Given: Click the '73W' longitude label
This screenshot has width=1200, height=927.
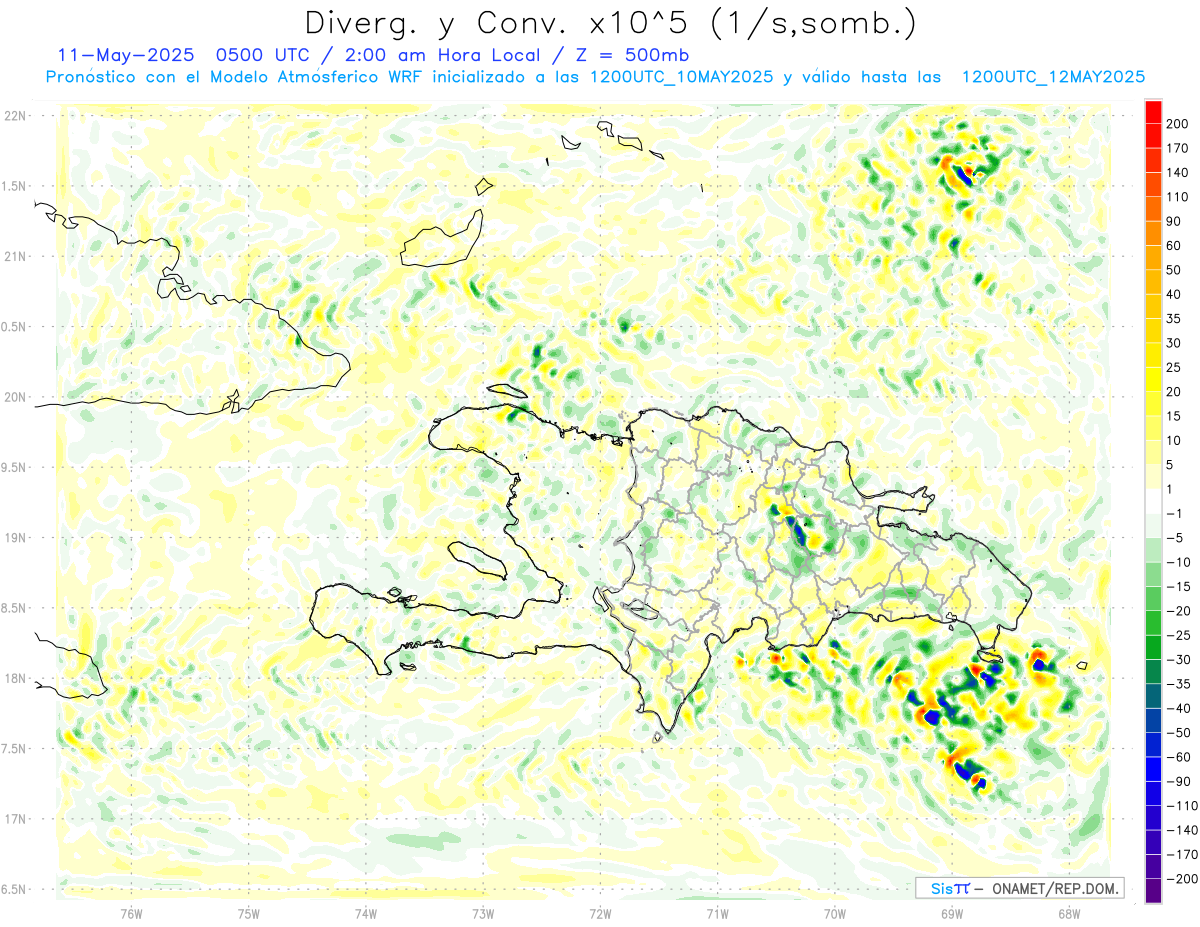Looking at the screenshot, I should click(x=483, y=913).
